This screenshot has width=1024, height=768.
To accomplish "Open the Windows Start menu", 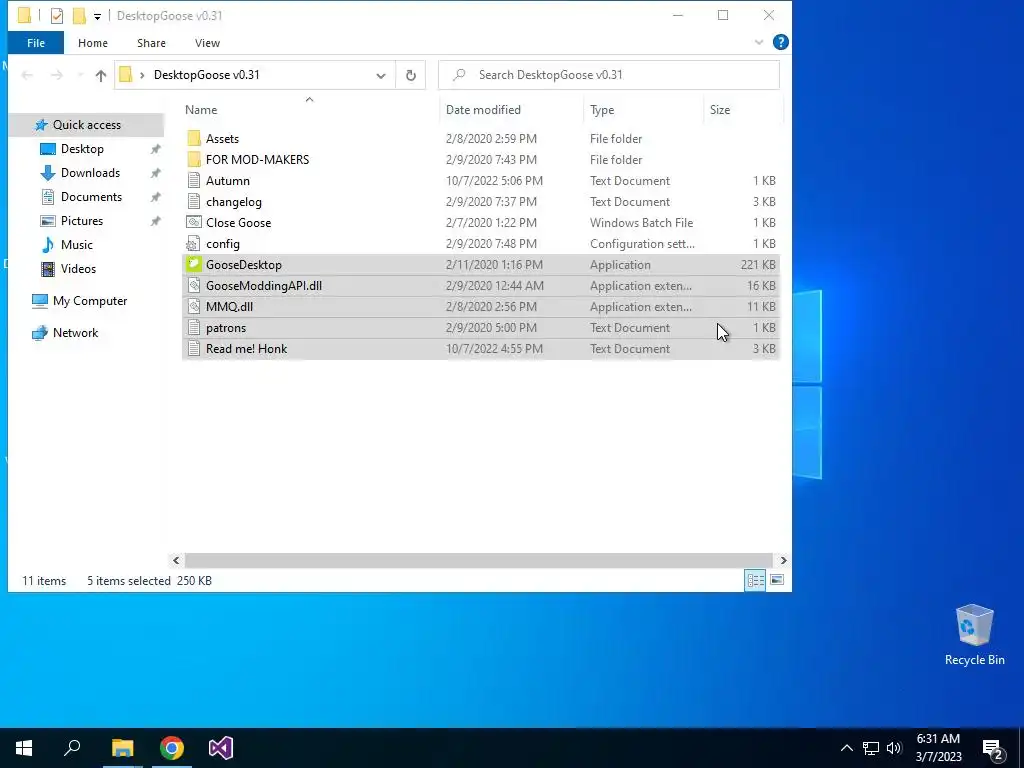I will point(24,748).
